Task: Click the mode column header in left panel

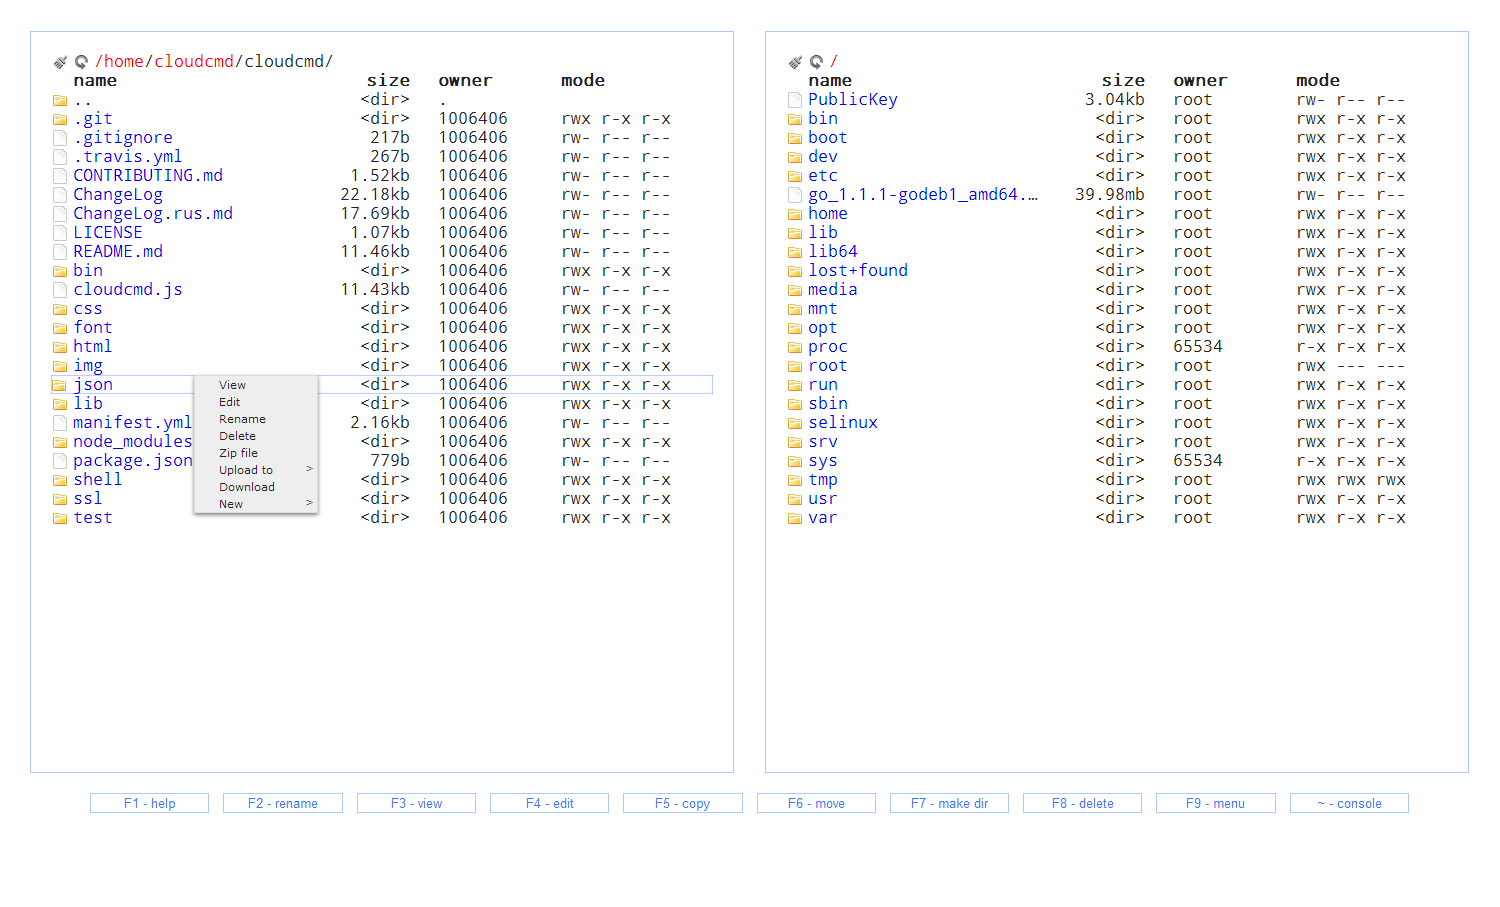Action: click(583, 81)
